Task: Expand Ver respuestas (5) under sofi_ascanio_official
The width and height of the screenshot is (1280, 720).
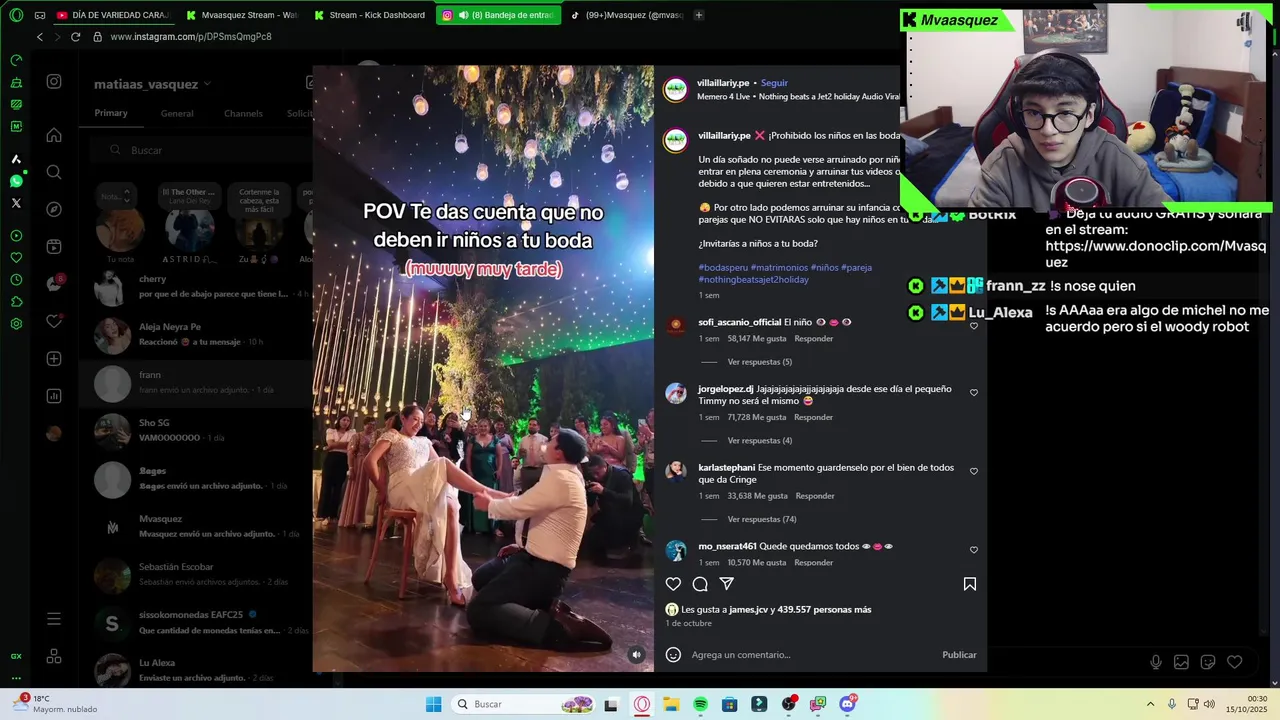Action: point(759,362)
